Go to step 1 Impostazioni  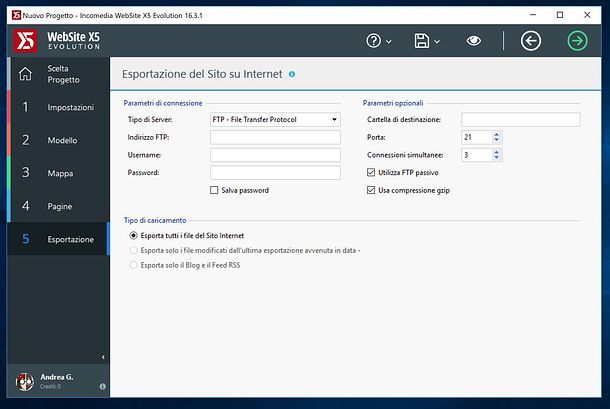coord(59,107)
